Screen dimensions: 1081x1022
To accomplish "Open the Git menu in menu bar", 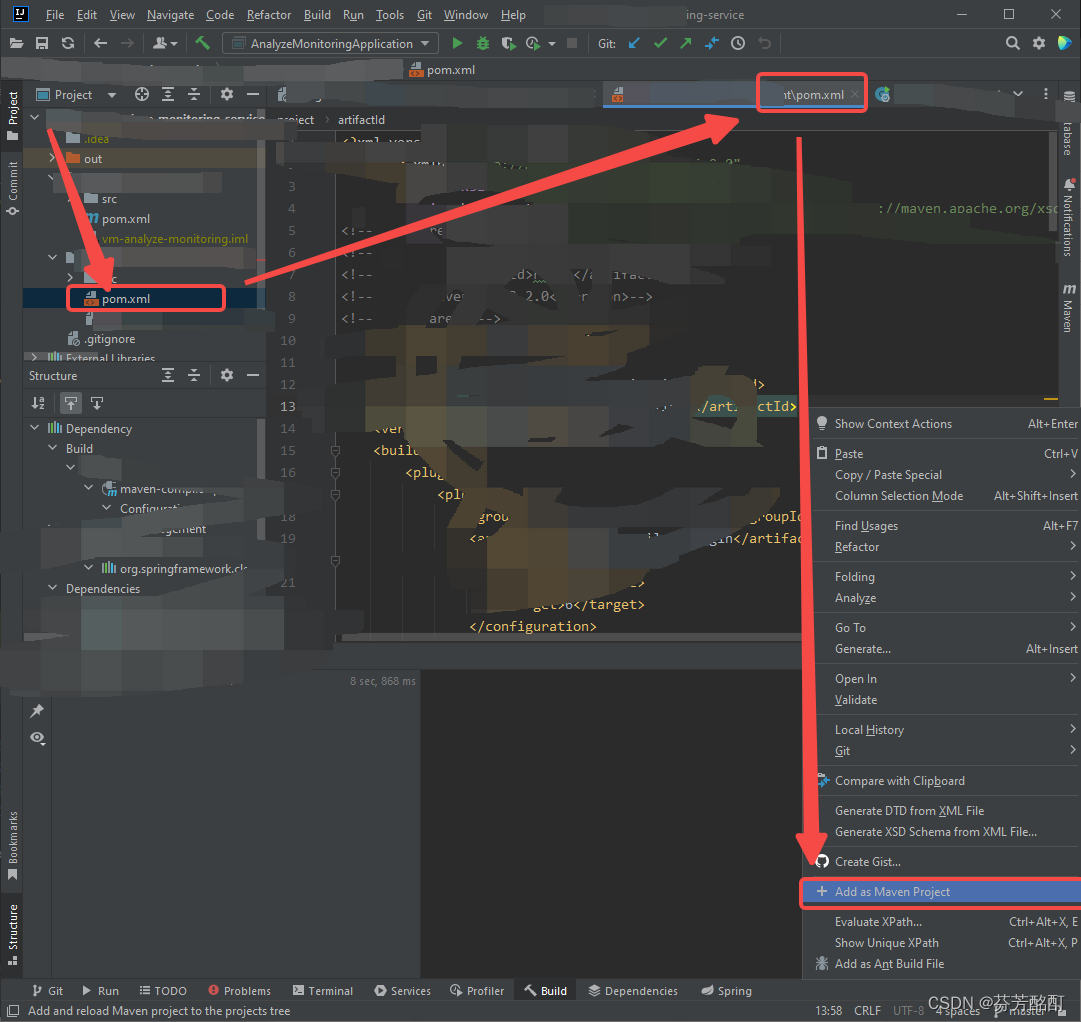I will [x=424, y=14].
